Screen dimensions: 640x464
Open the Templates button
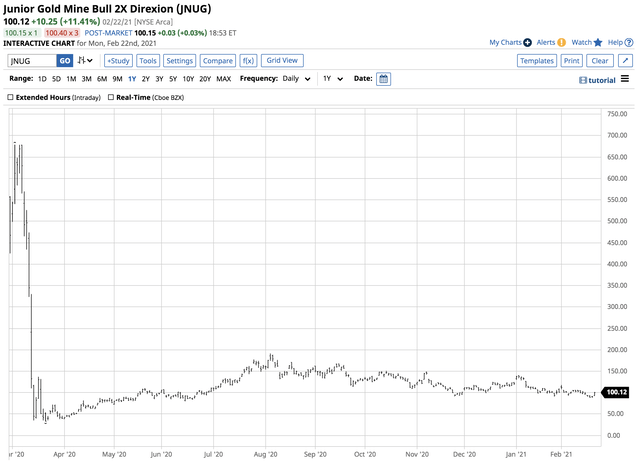point(537,61)
